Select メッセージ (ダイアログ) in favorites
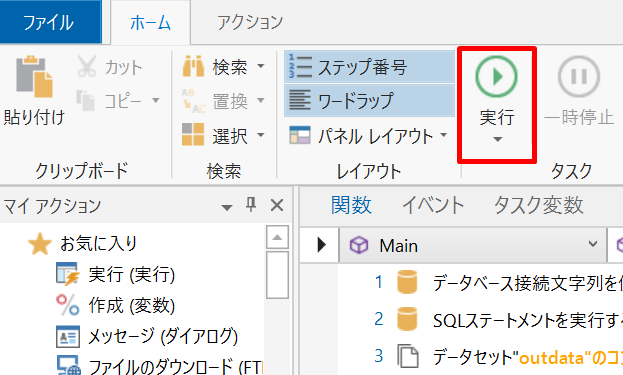This screenshot has width=623, height=375. pyautogui.click(x=163, y=336)
